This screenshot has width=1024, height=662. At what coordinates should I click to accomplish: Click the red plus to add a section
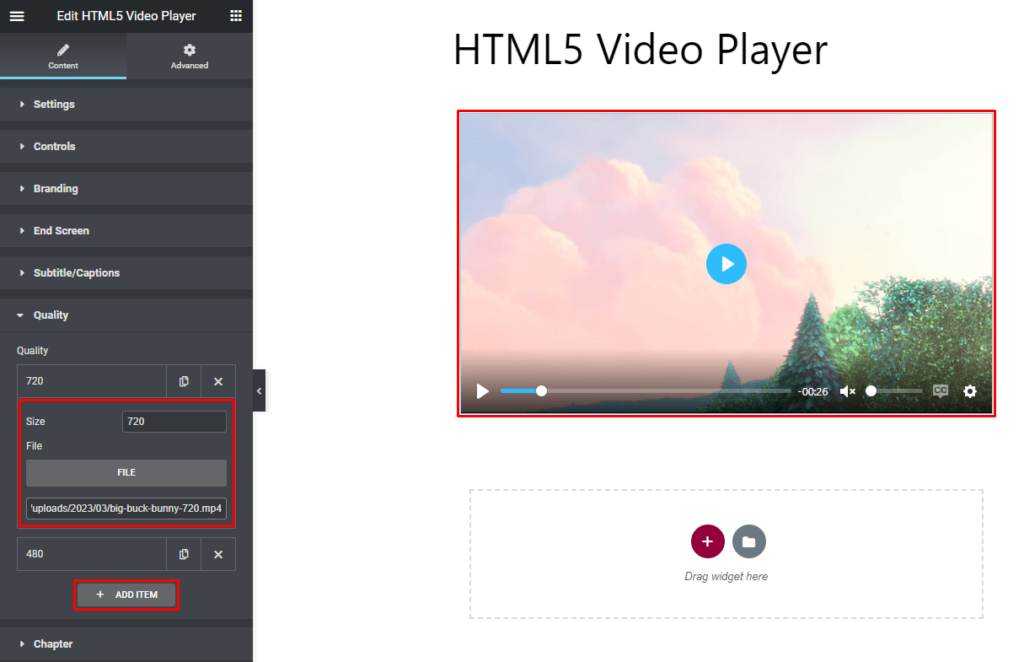pyautogui.click(x=707, y=541)
